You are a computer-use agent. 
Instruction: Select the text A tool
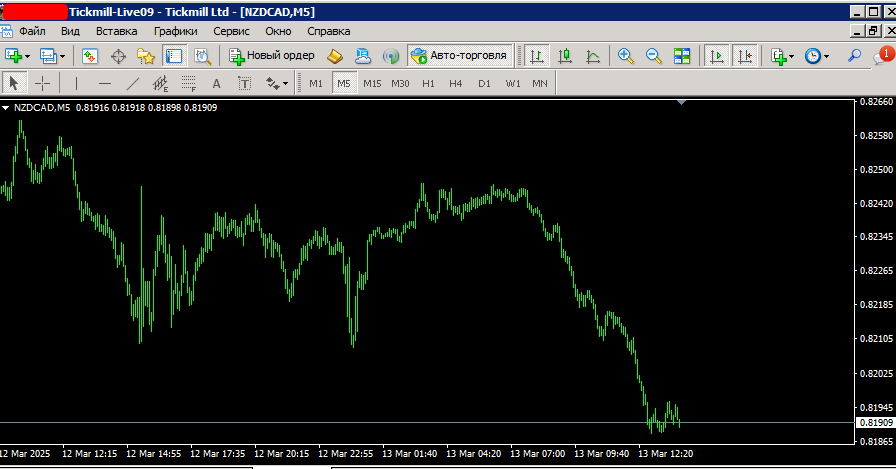216,83
